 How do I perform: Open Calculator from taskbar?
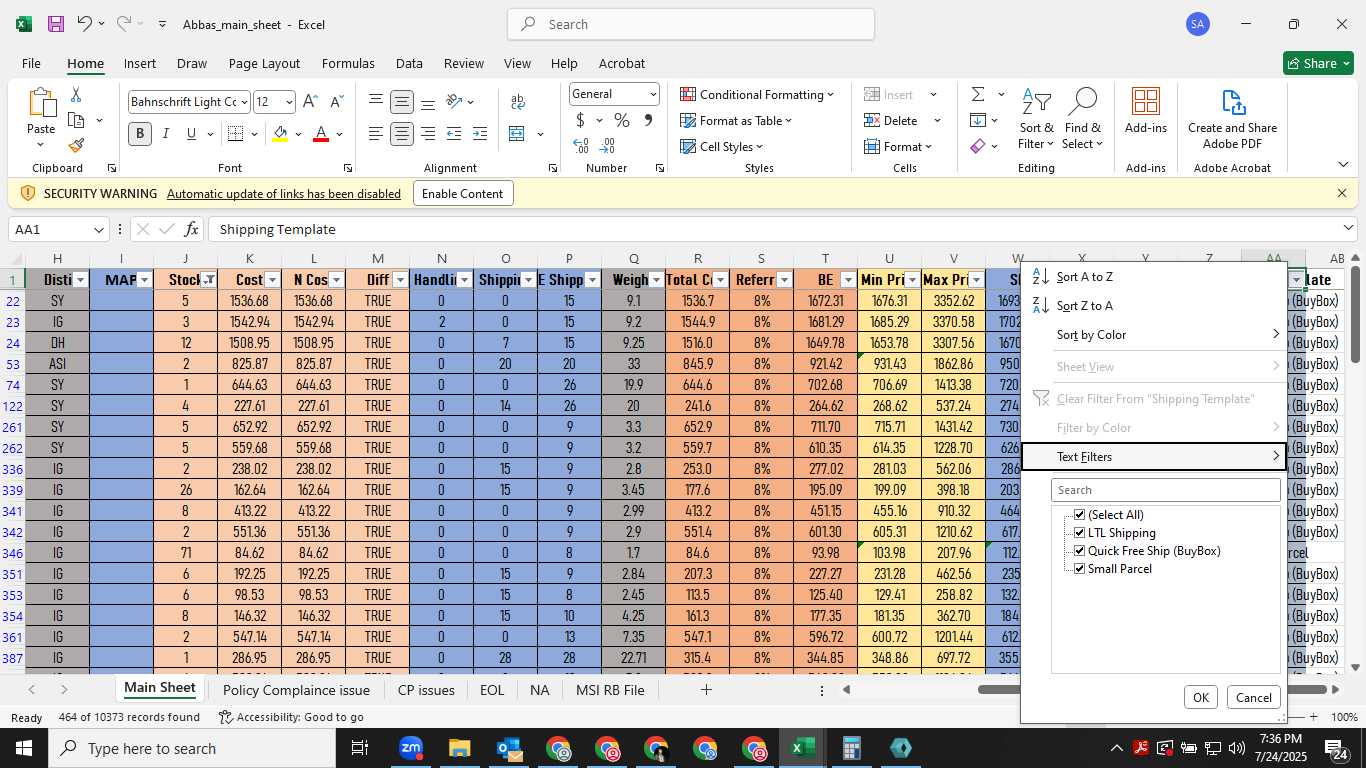point(852,748)
